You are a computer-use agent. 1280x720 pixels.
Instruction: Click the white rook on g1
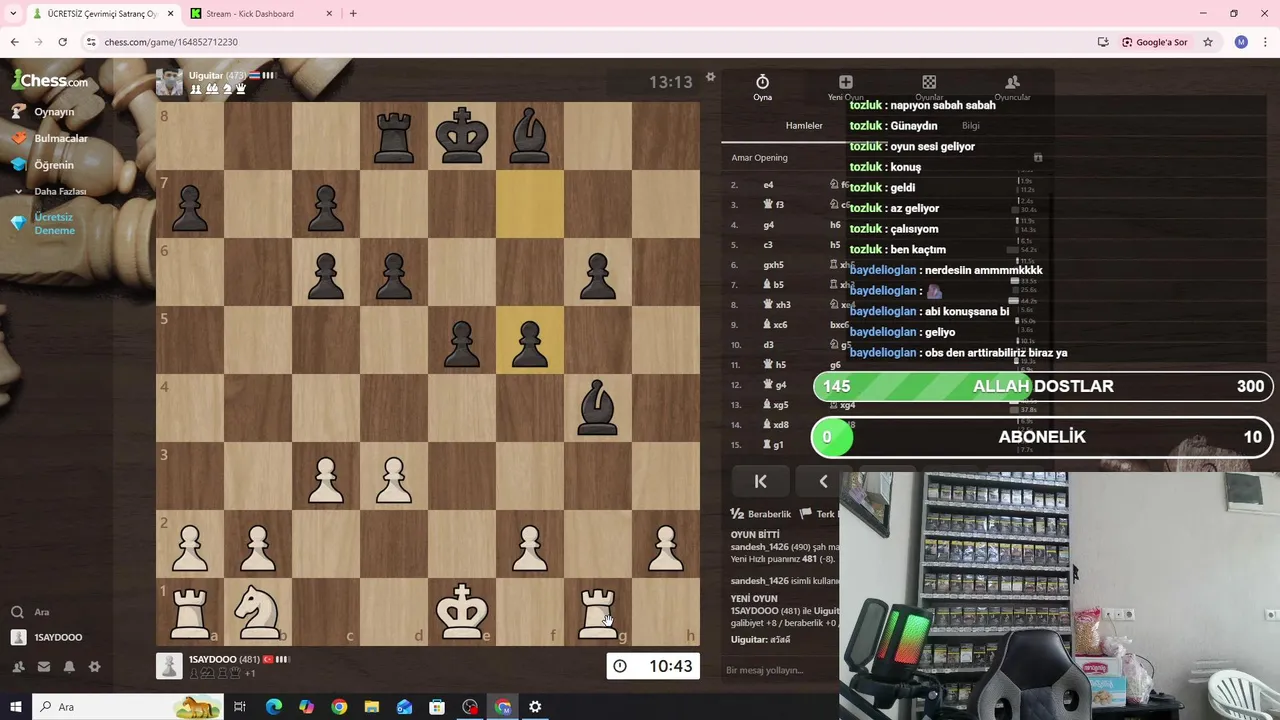pyautogui.click(x=598, y=612)
